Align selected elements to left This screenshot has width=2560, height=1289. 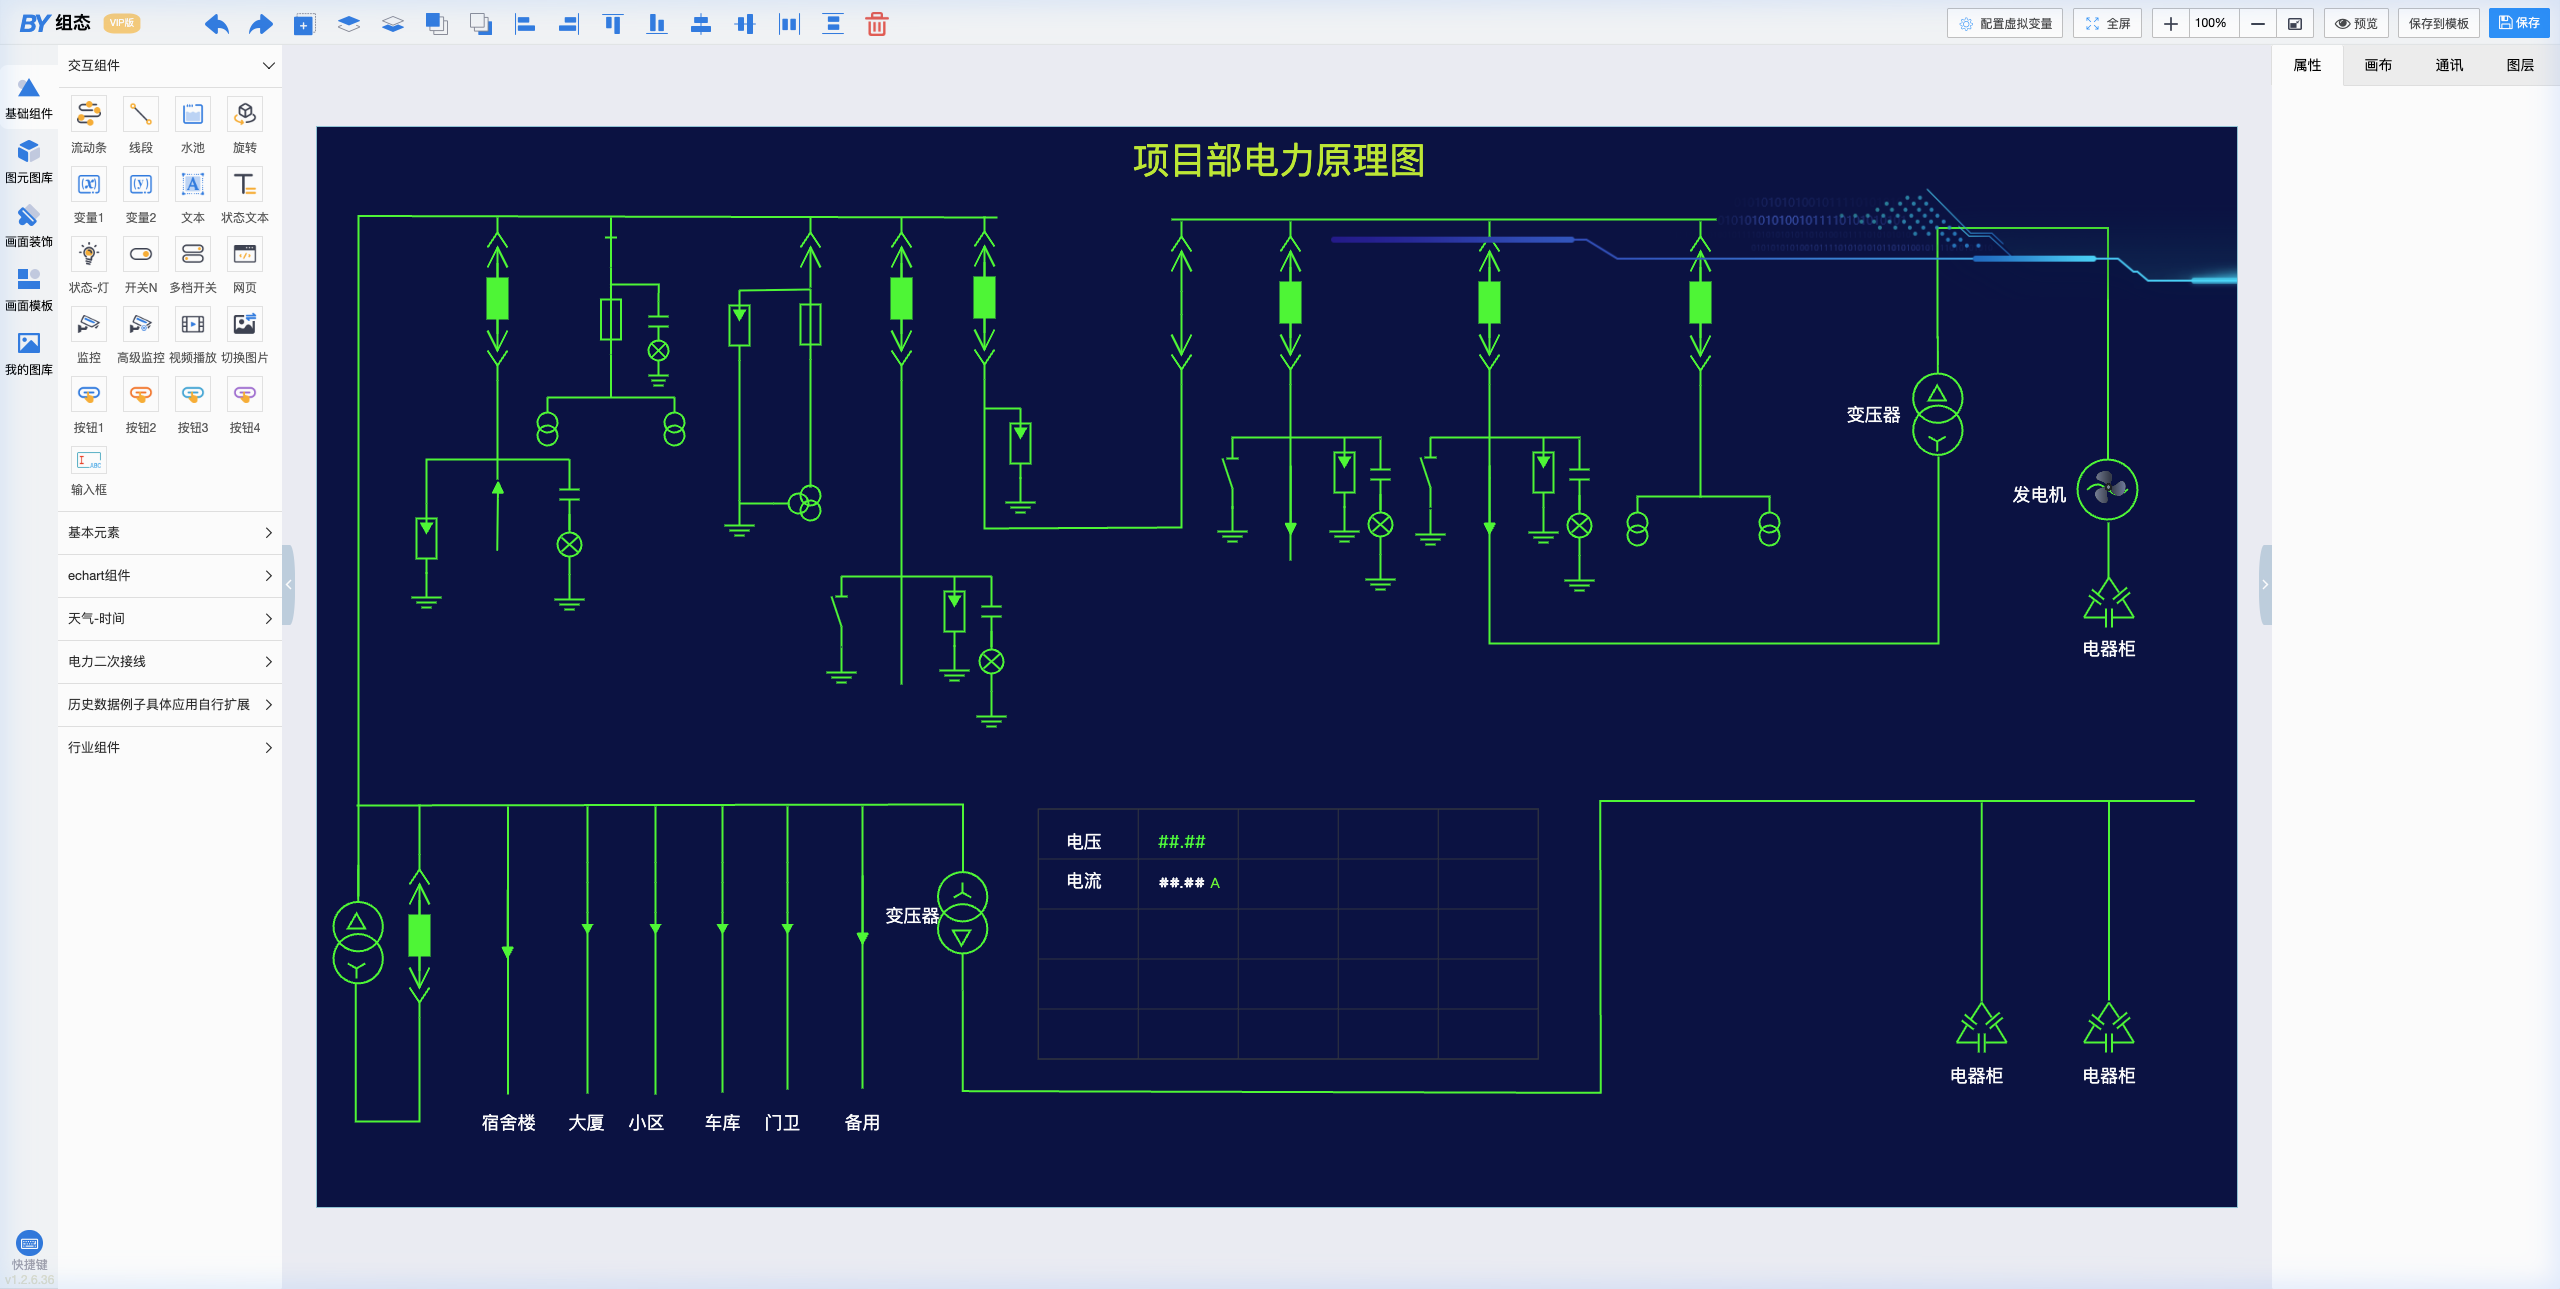524,24
